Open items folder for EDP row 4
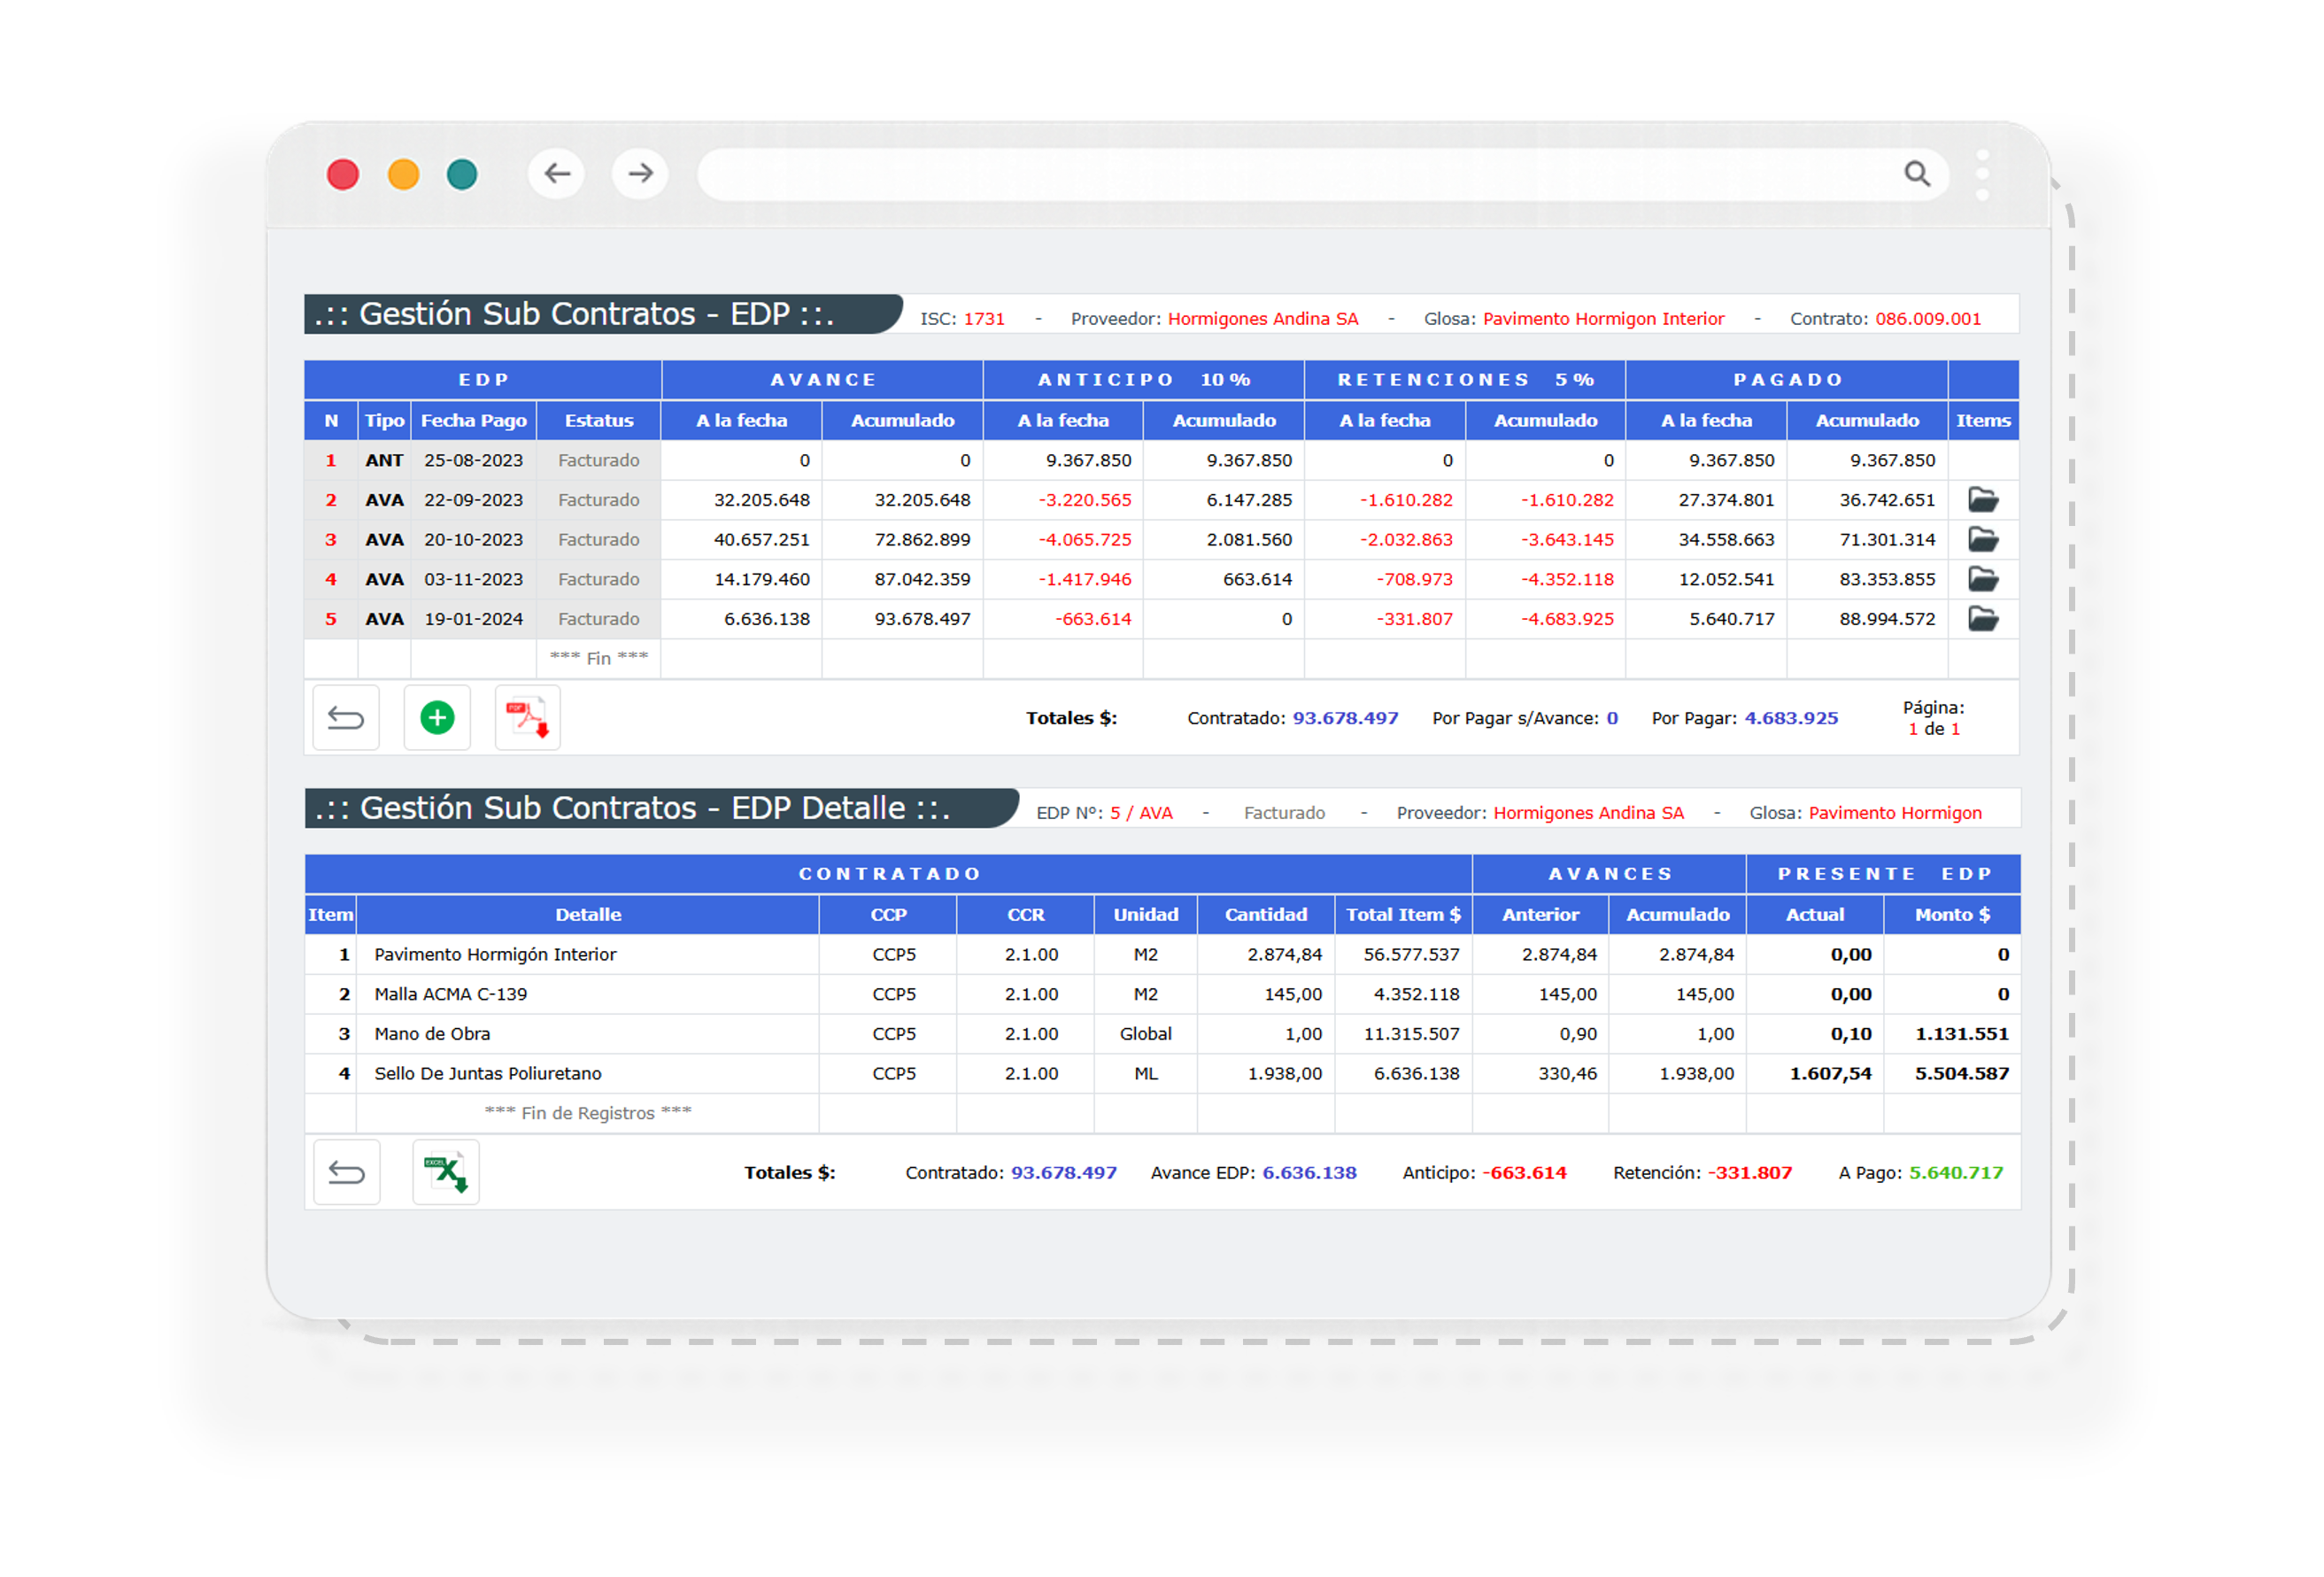This screenshot has height=1577, width=2324. coord(1982,579)
